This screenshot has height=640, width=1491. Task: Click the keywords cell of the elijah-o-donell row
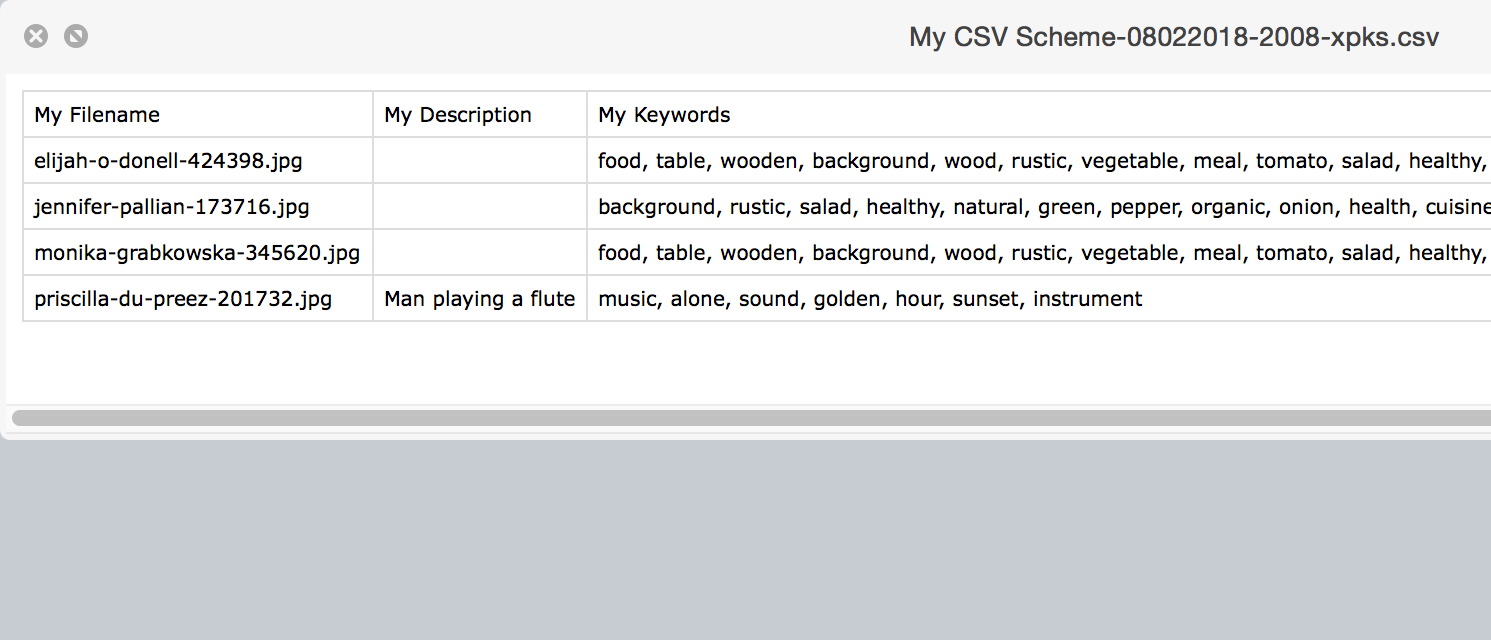1000,160
